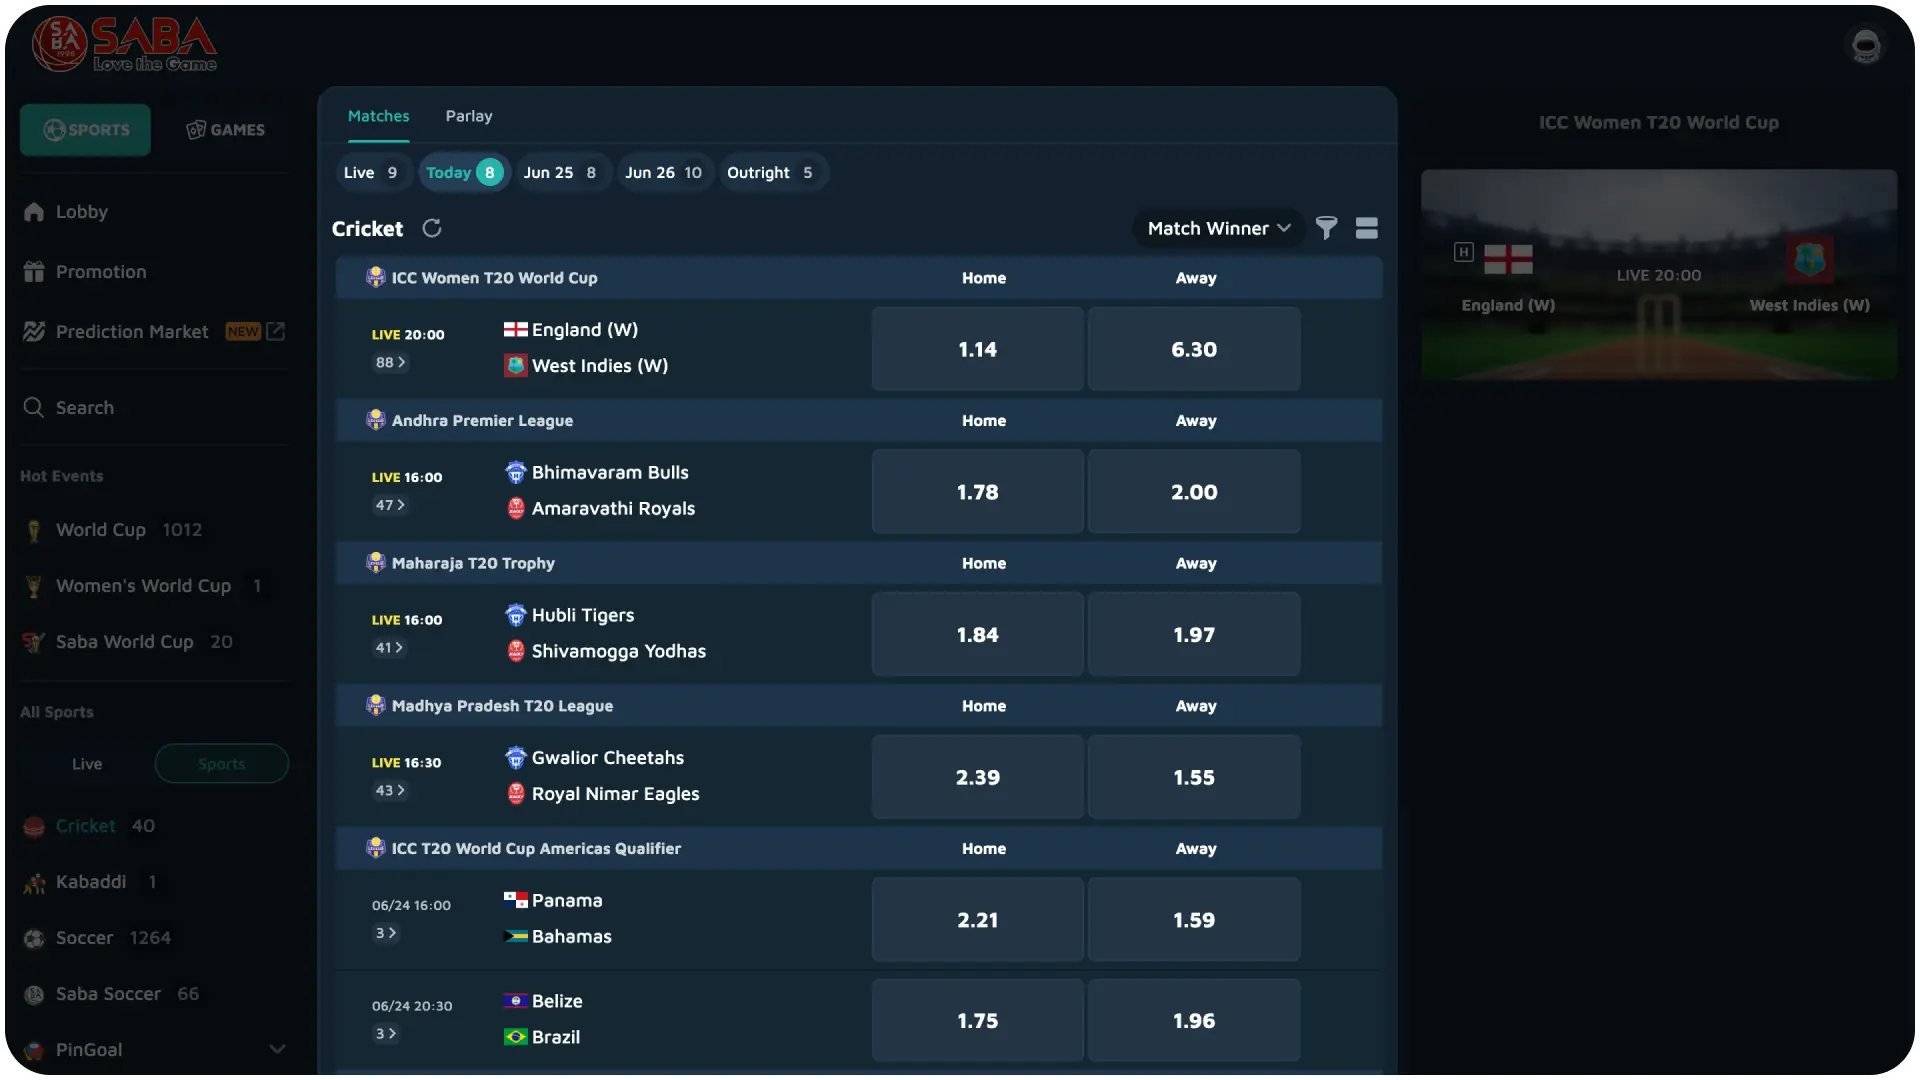Open the Soccer 1264 sport entry
The height and width of the screenshot is (1080, 1920).
[155, 938]
